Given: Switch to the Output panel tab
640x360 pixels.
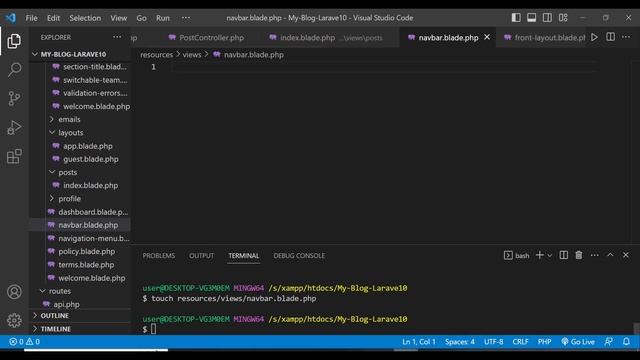Looking at the screenshot, I should point(201,256).
